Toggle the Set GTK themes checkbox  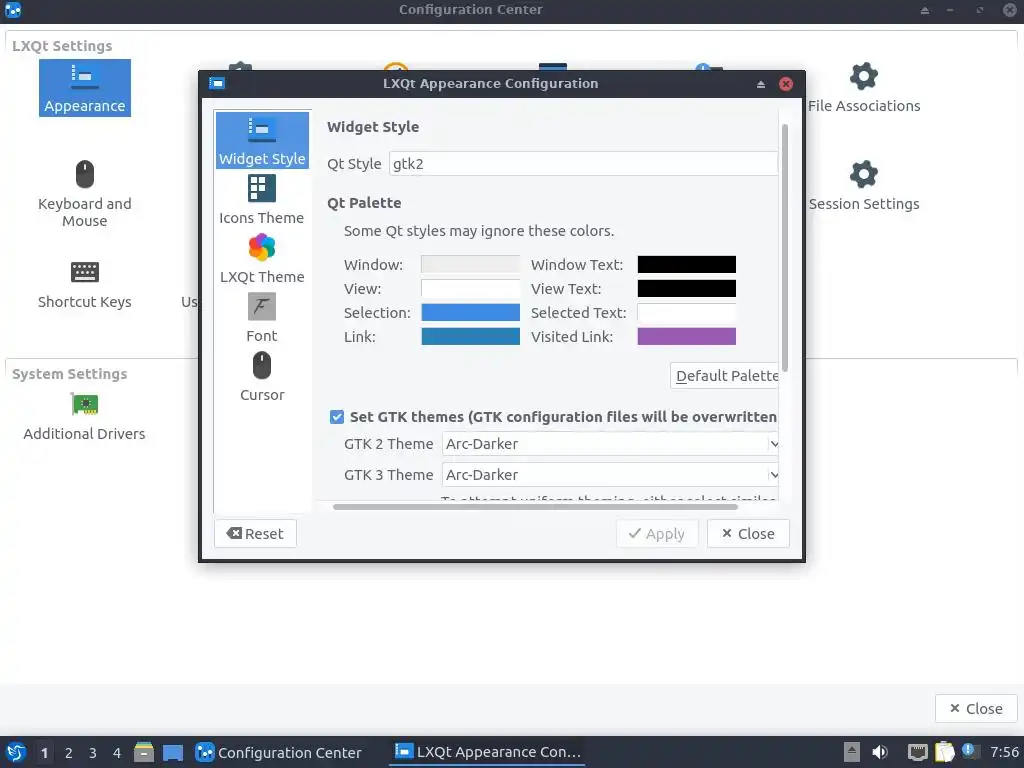(336, 417)
